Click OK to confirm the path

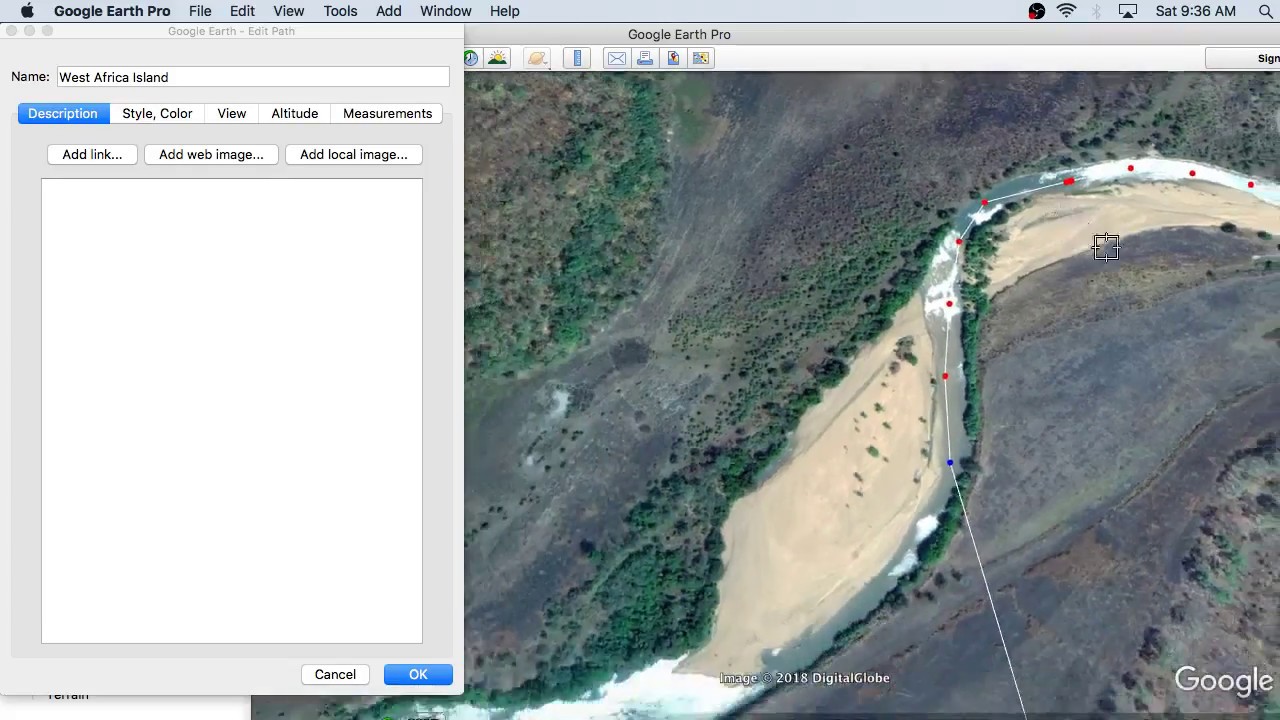coord(418,674)
